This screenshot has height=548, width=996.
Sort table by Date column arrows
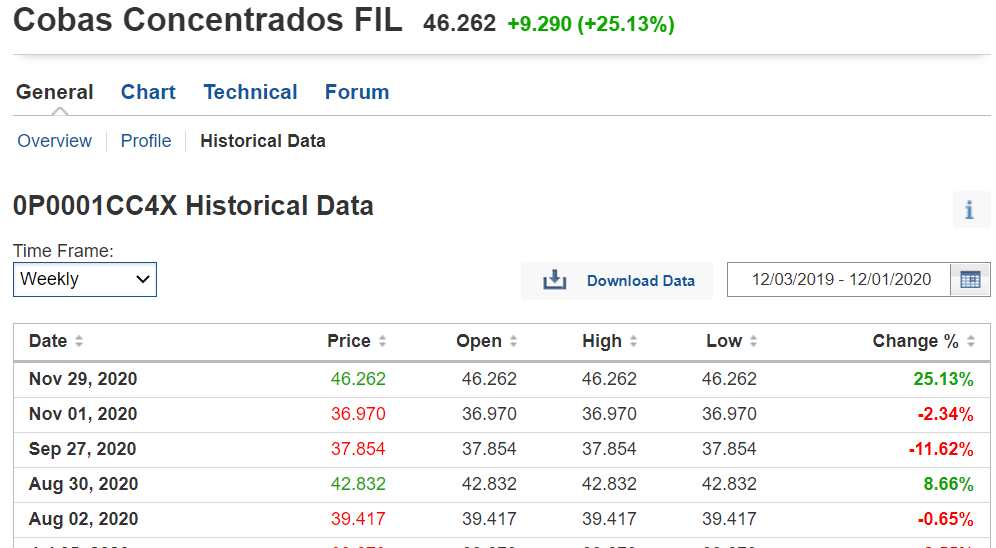[79, 342]
